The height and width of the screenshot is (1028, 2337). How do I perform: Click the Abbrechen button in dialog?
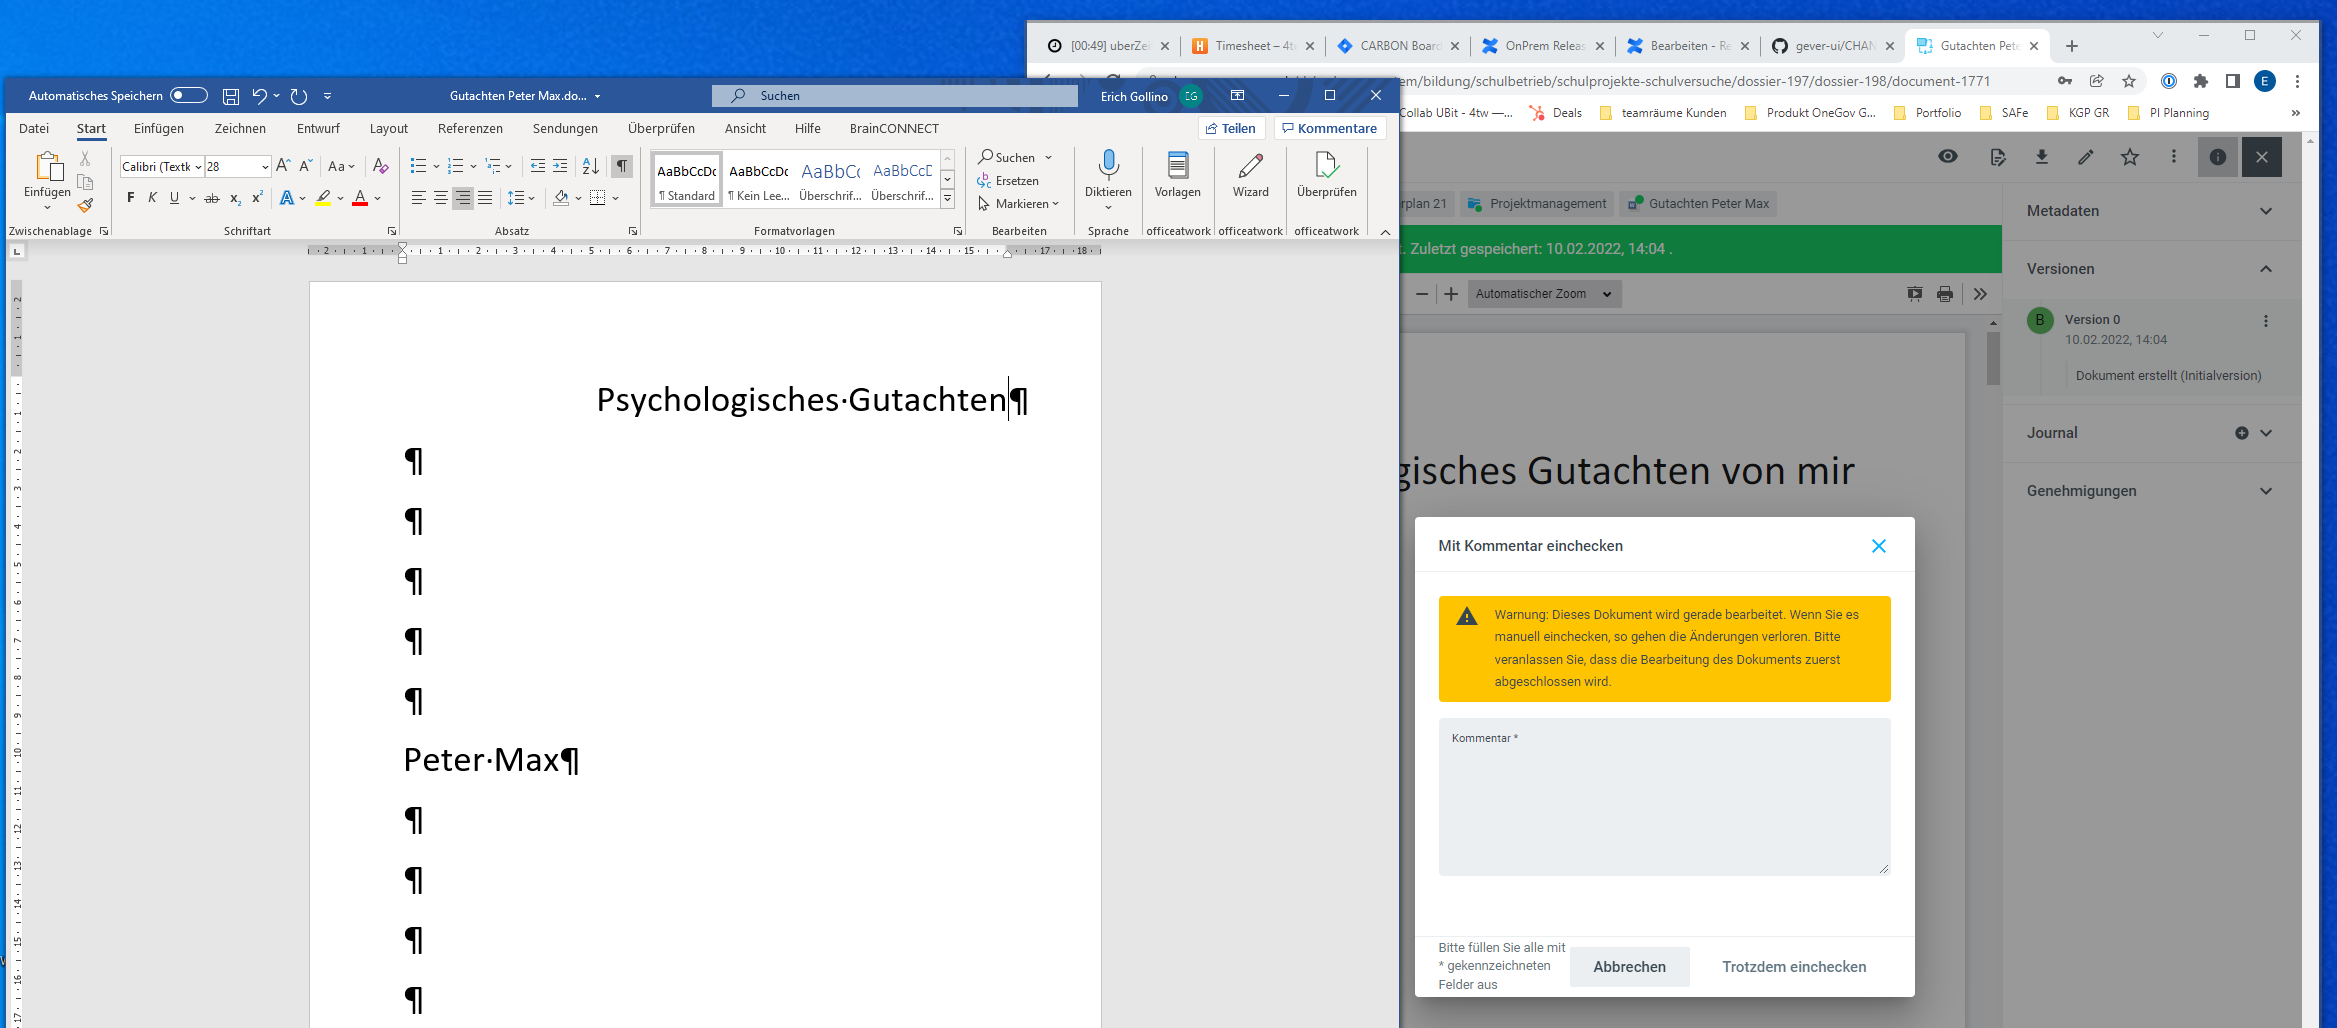1629,967
